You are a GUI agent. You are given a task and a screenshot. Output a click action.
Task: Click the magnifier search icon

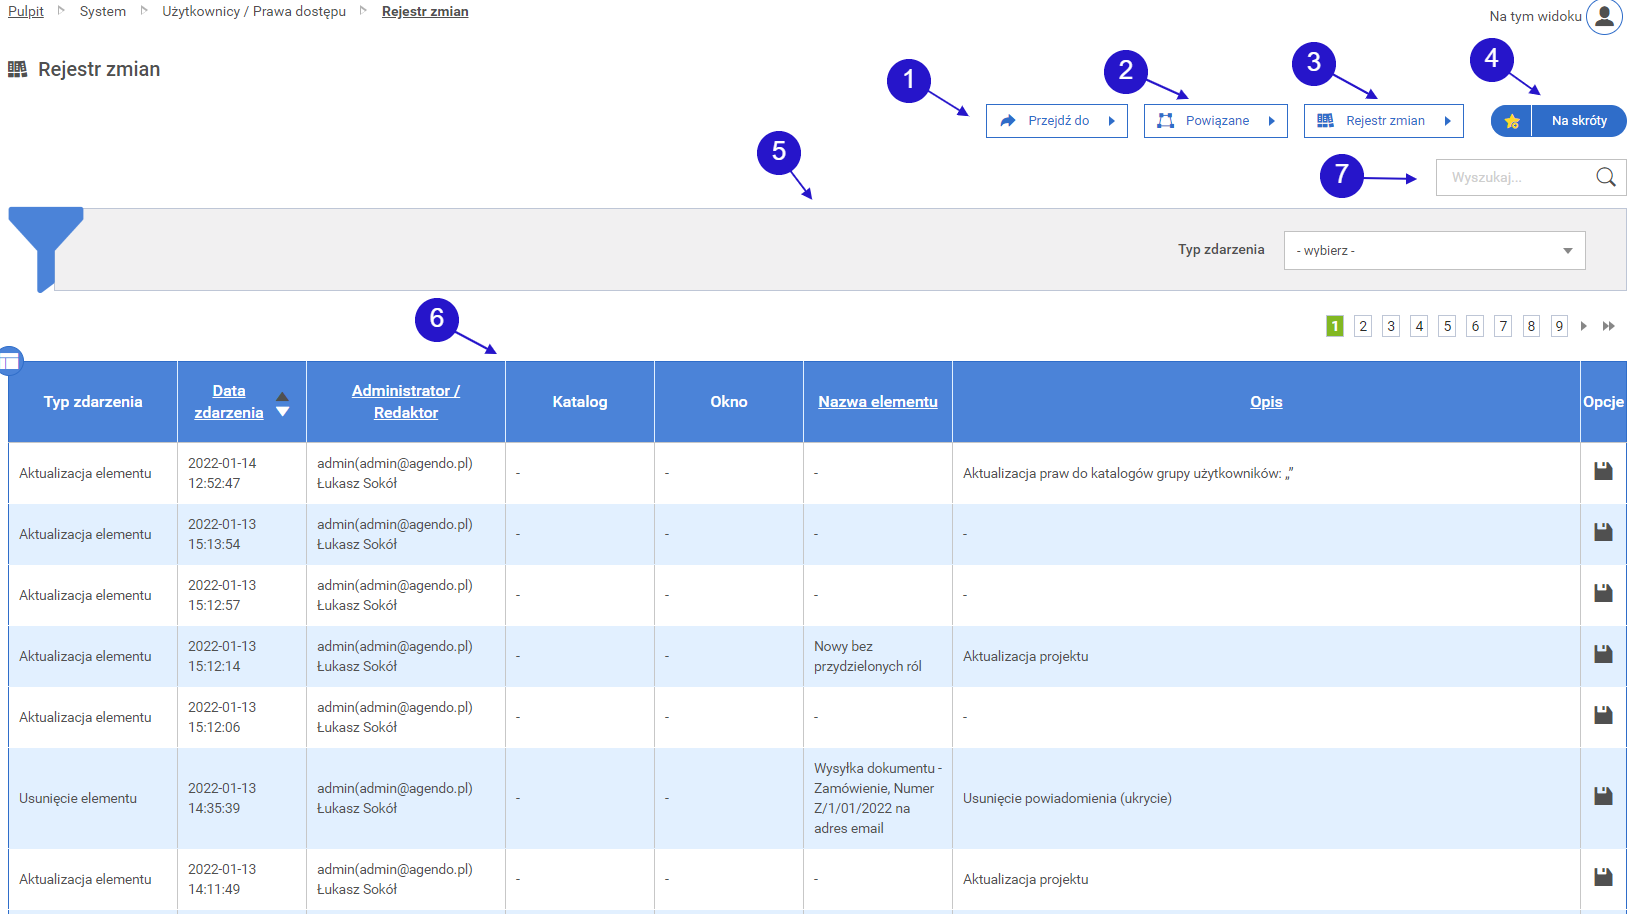pos(1605,177)
